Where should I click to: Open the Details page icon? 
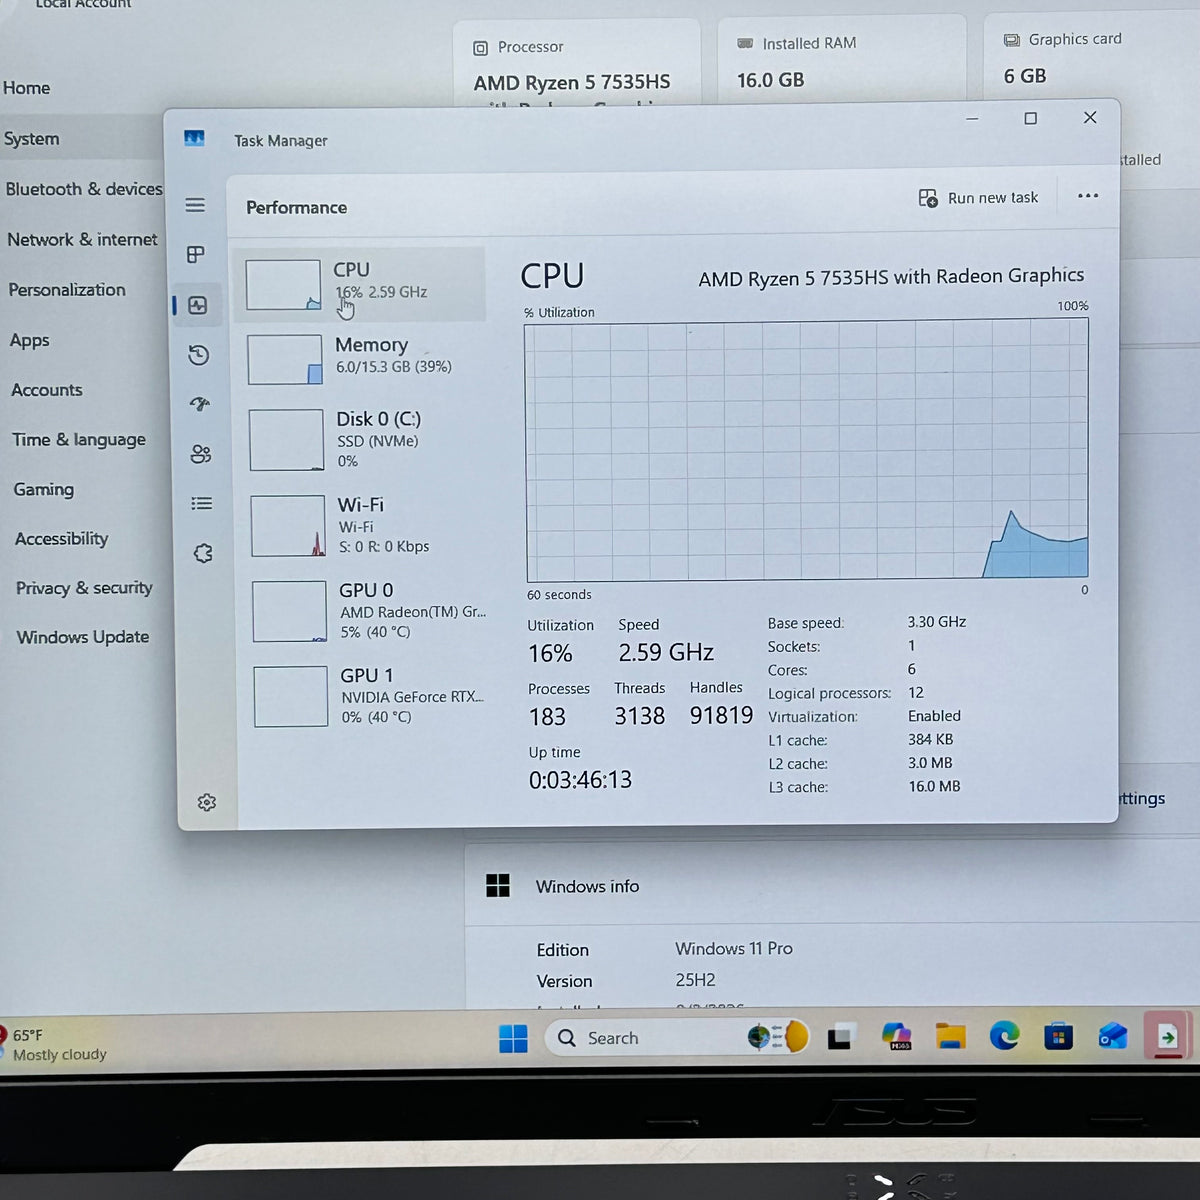coord(202,503)
